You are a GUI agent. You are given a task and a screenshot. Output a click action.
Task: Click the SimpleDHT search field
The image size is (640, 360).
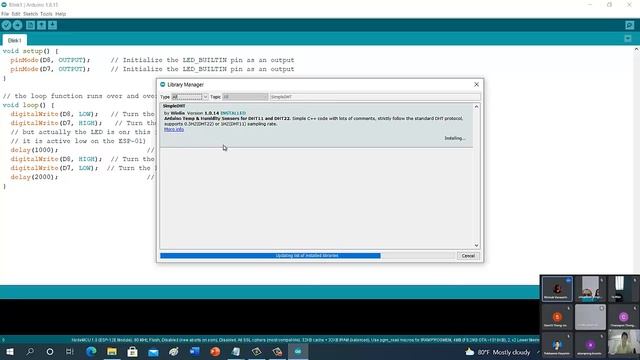pyautogui.click(x=375, y=97)
